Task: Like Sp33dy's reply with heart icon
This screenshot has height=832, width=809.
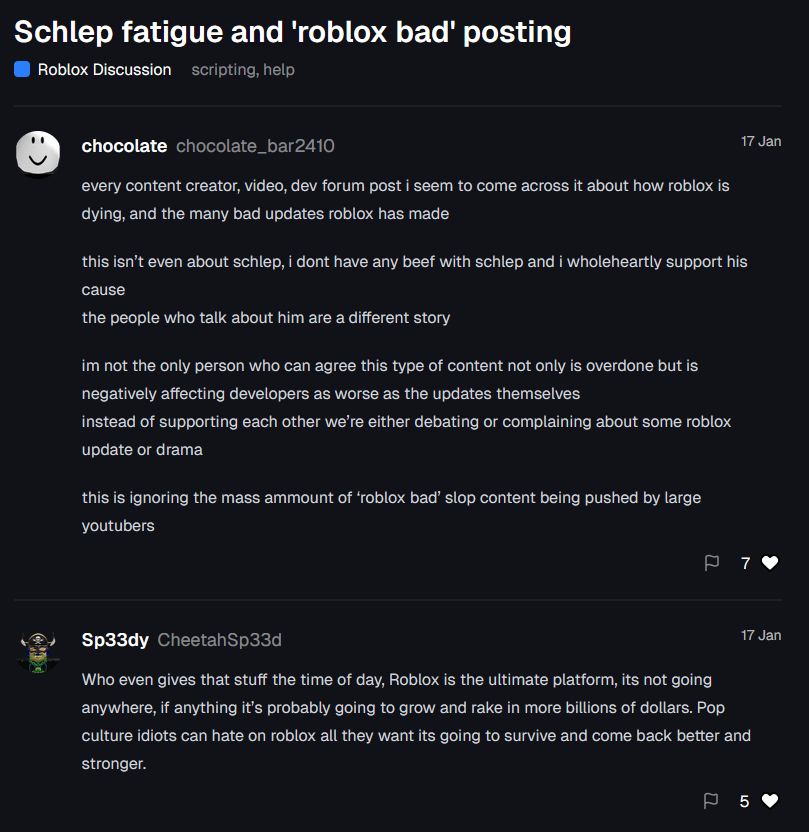Action: [770, 800]
